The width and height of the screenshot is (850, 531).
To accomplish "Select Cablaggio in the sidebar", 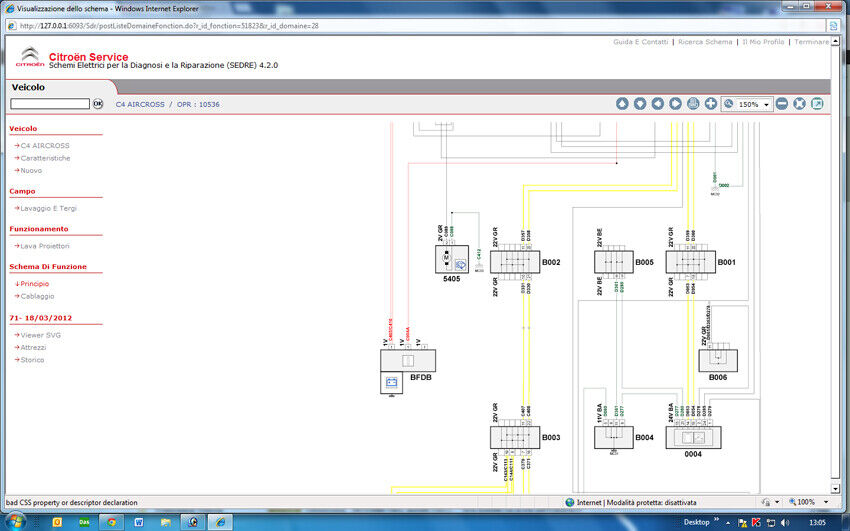I will point(37,296).
